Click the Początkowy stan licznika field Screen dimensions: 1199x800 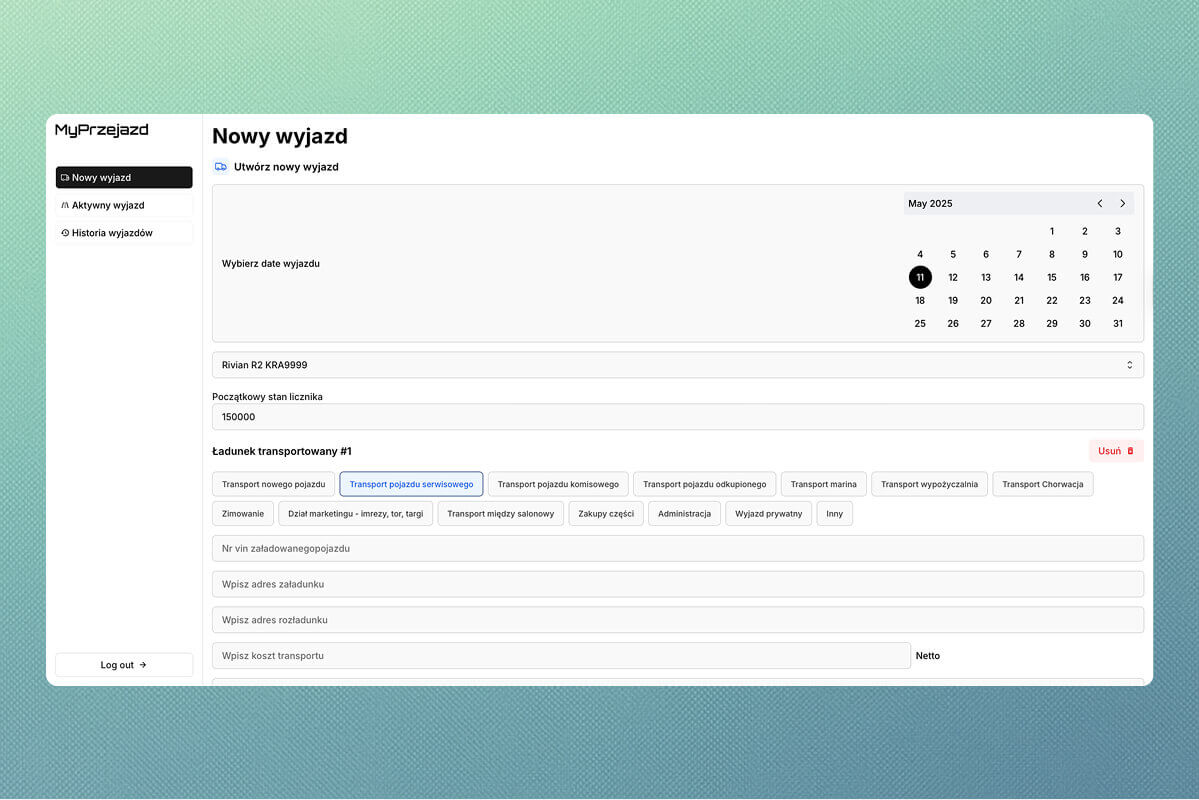click(x=677, y=417)
